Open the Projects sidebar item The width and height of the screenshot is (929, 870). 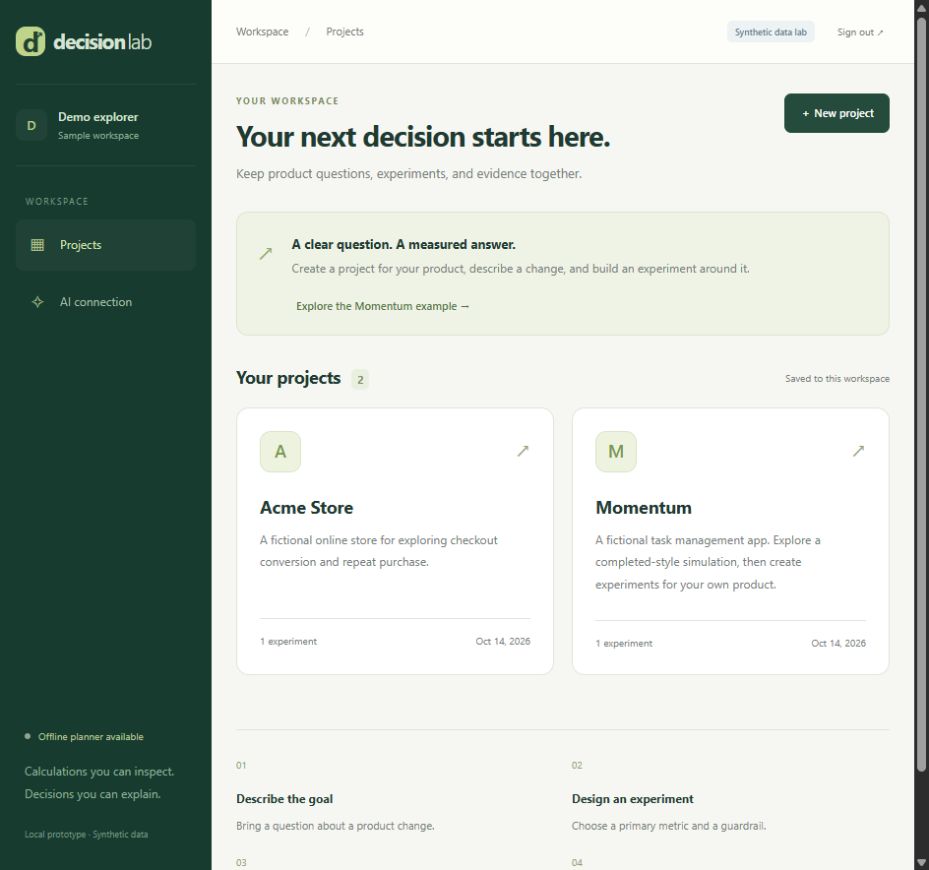point(106,245)
